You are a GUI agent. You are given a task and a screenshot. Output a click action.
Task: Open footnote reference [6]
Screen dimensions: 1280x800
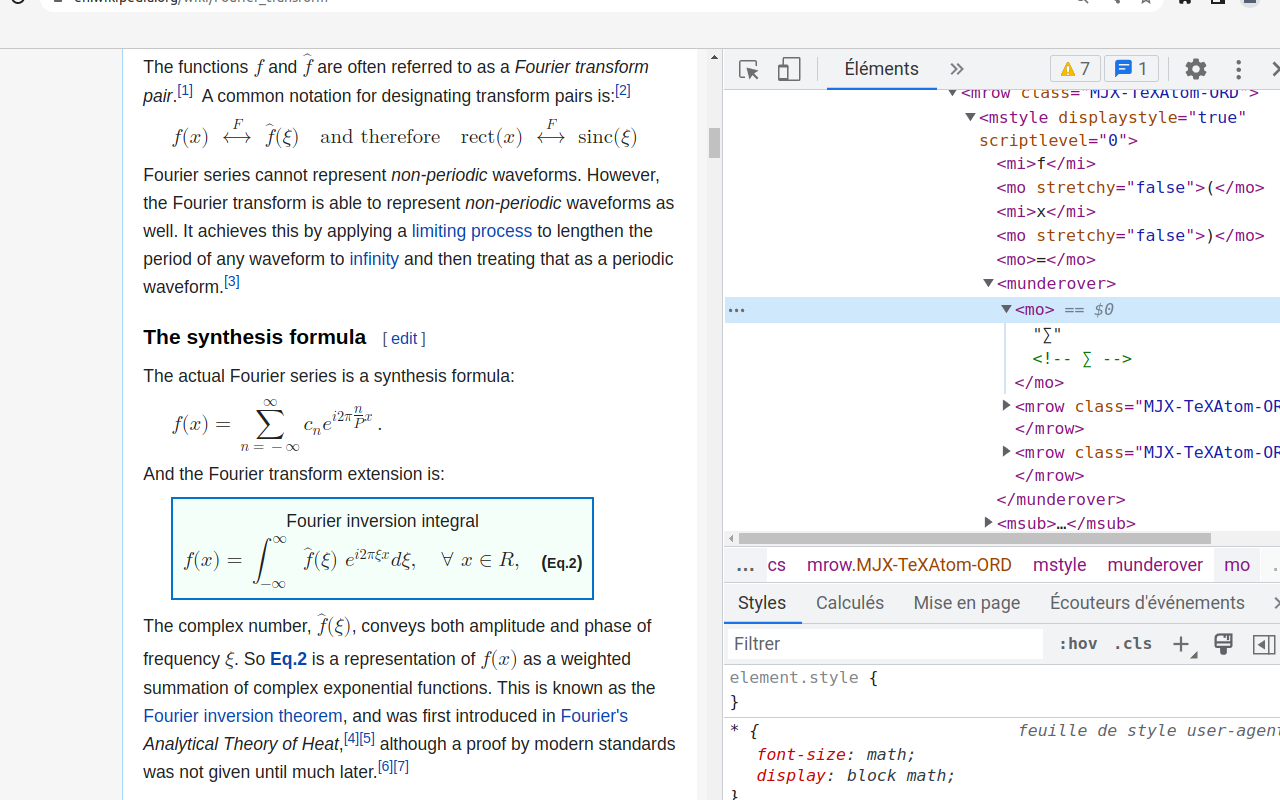point(386,766)
